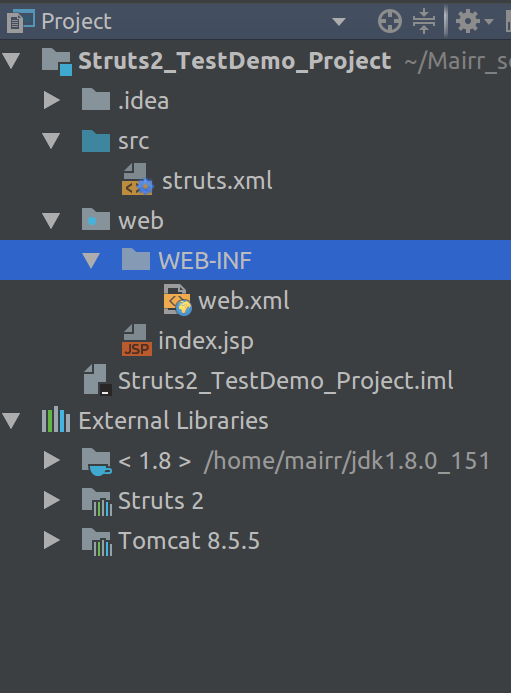Click the Struts 2 library icon
511x693 pixels.
point(97,502)
